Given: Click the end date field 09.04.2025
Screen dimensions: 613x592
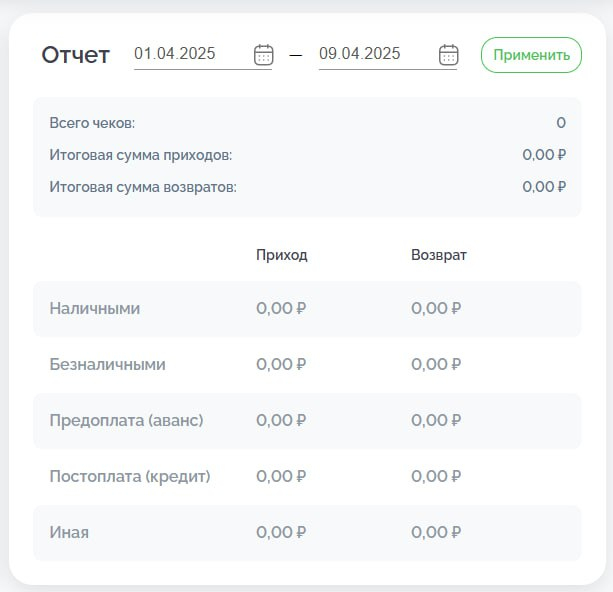Looking at the screenshot, I should click(360, 54).
